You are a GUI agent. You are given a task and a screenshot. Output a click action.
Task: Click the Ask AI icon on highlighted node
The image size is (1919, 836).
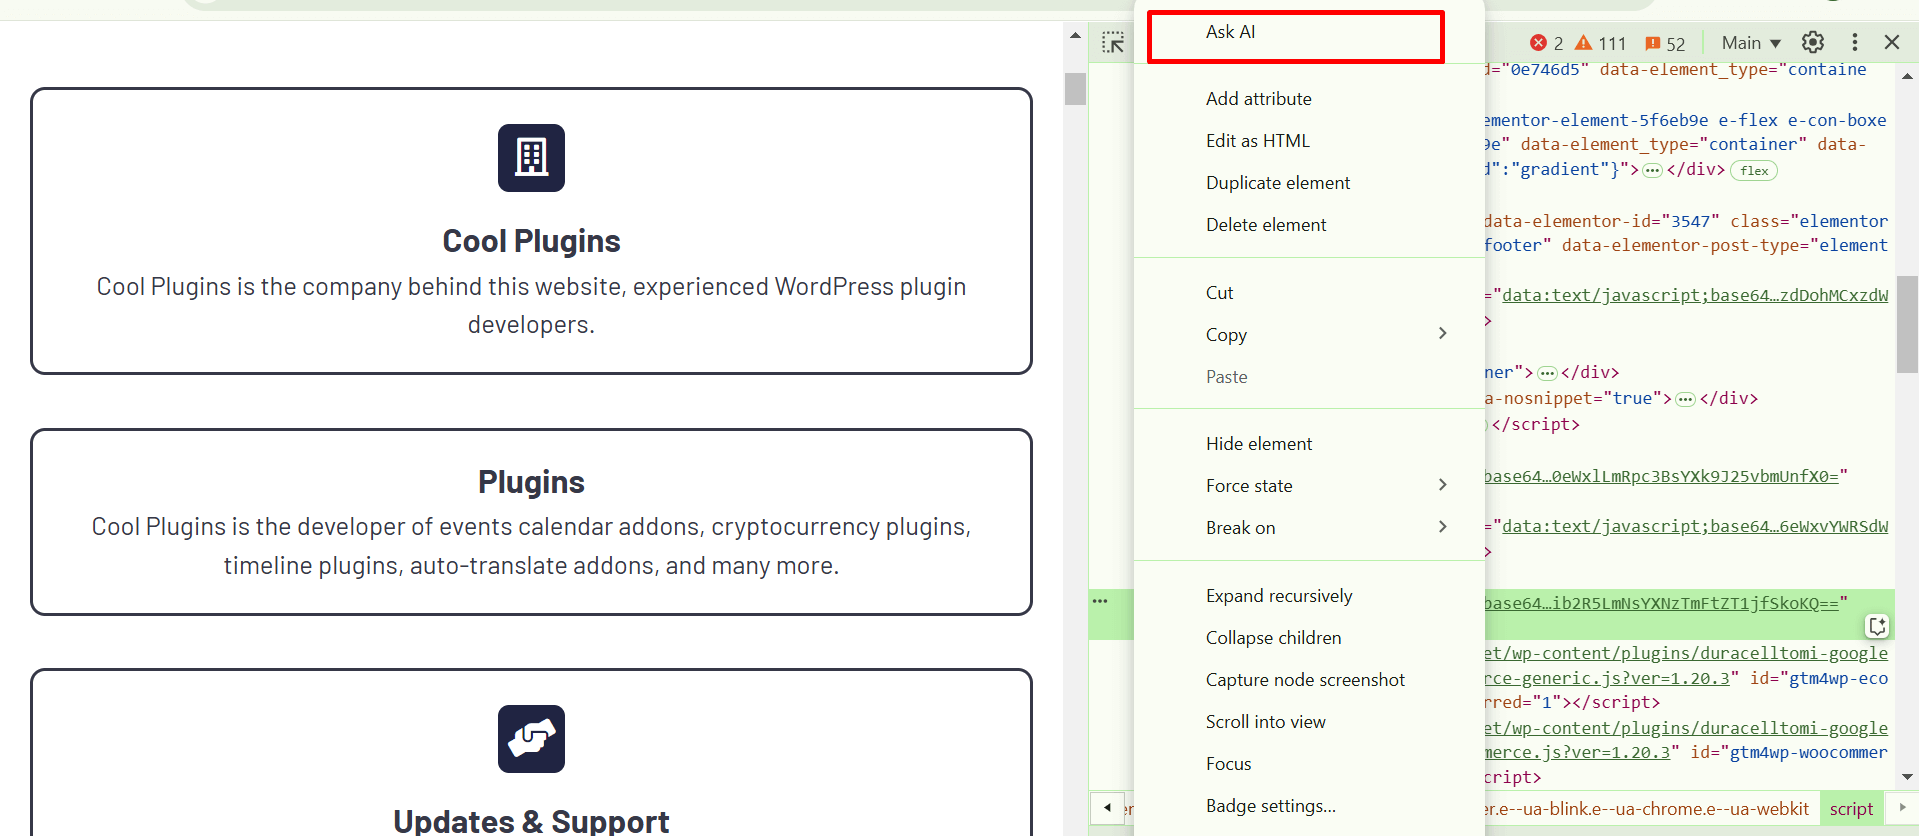click(x=1877, y=626)
